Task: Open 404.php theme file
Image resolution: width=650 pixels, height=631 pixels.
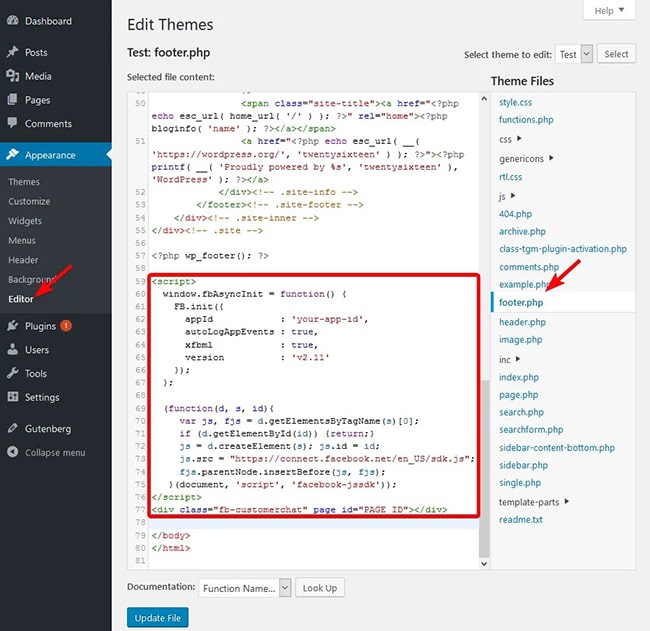Action: pyautogui.click(x=515, y=214)
